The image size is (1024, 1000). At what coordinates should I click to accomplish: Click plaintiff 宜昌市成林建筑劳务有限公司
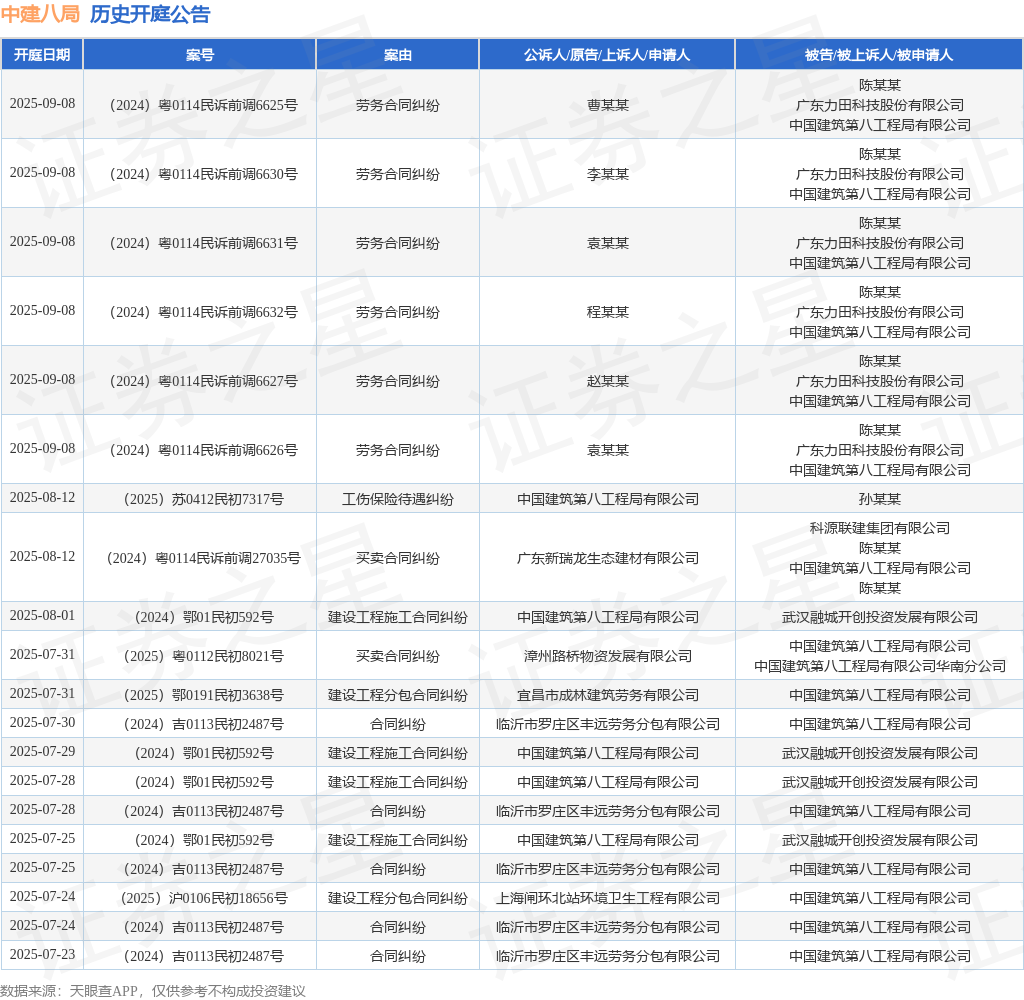(x=607, y=696)
